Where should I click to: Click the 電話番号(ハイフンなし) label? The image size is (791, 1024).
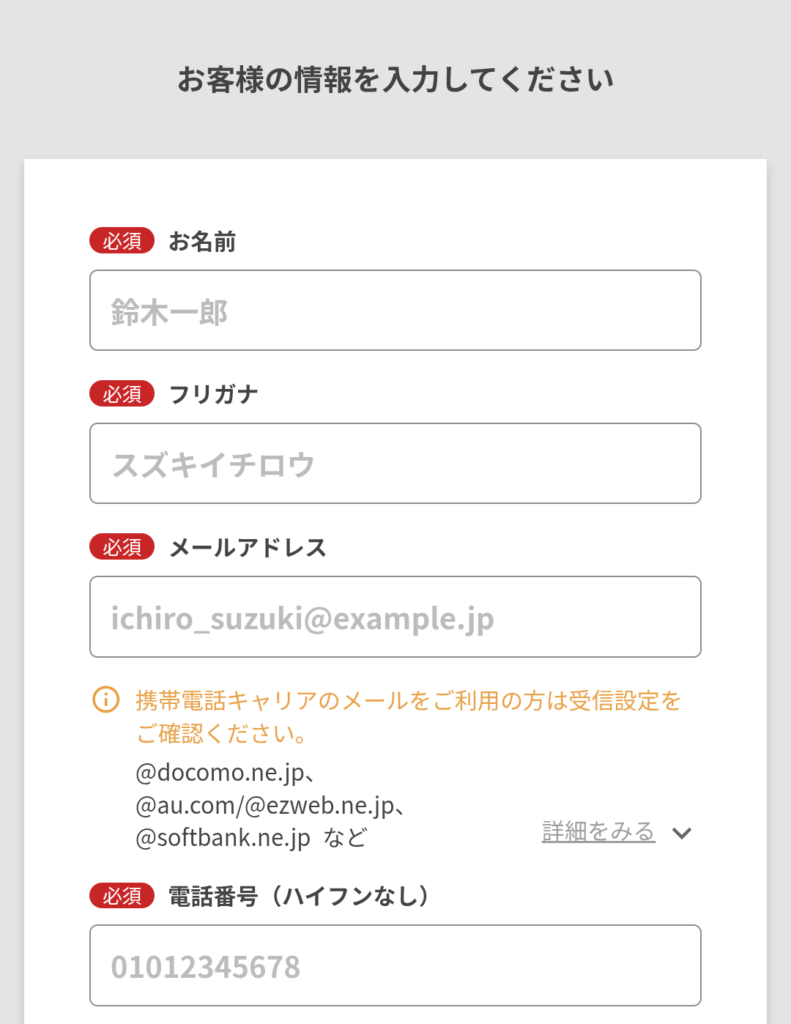300,896
